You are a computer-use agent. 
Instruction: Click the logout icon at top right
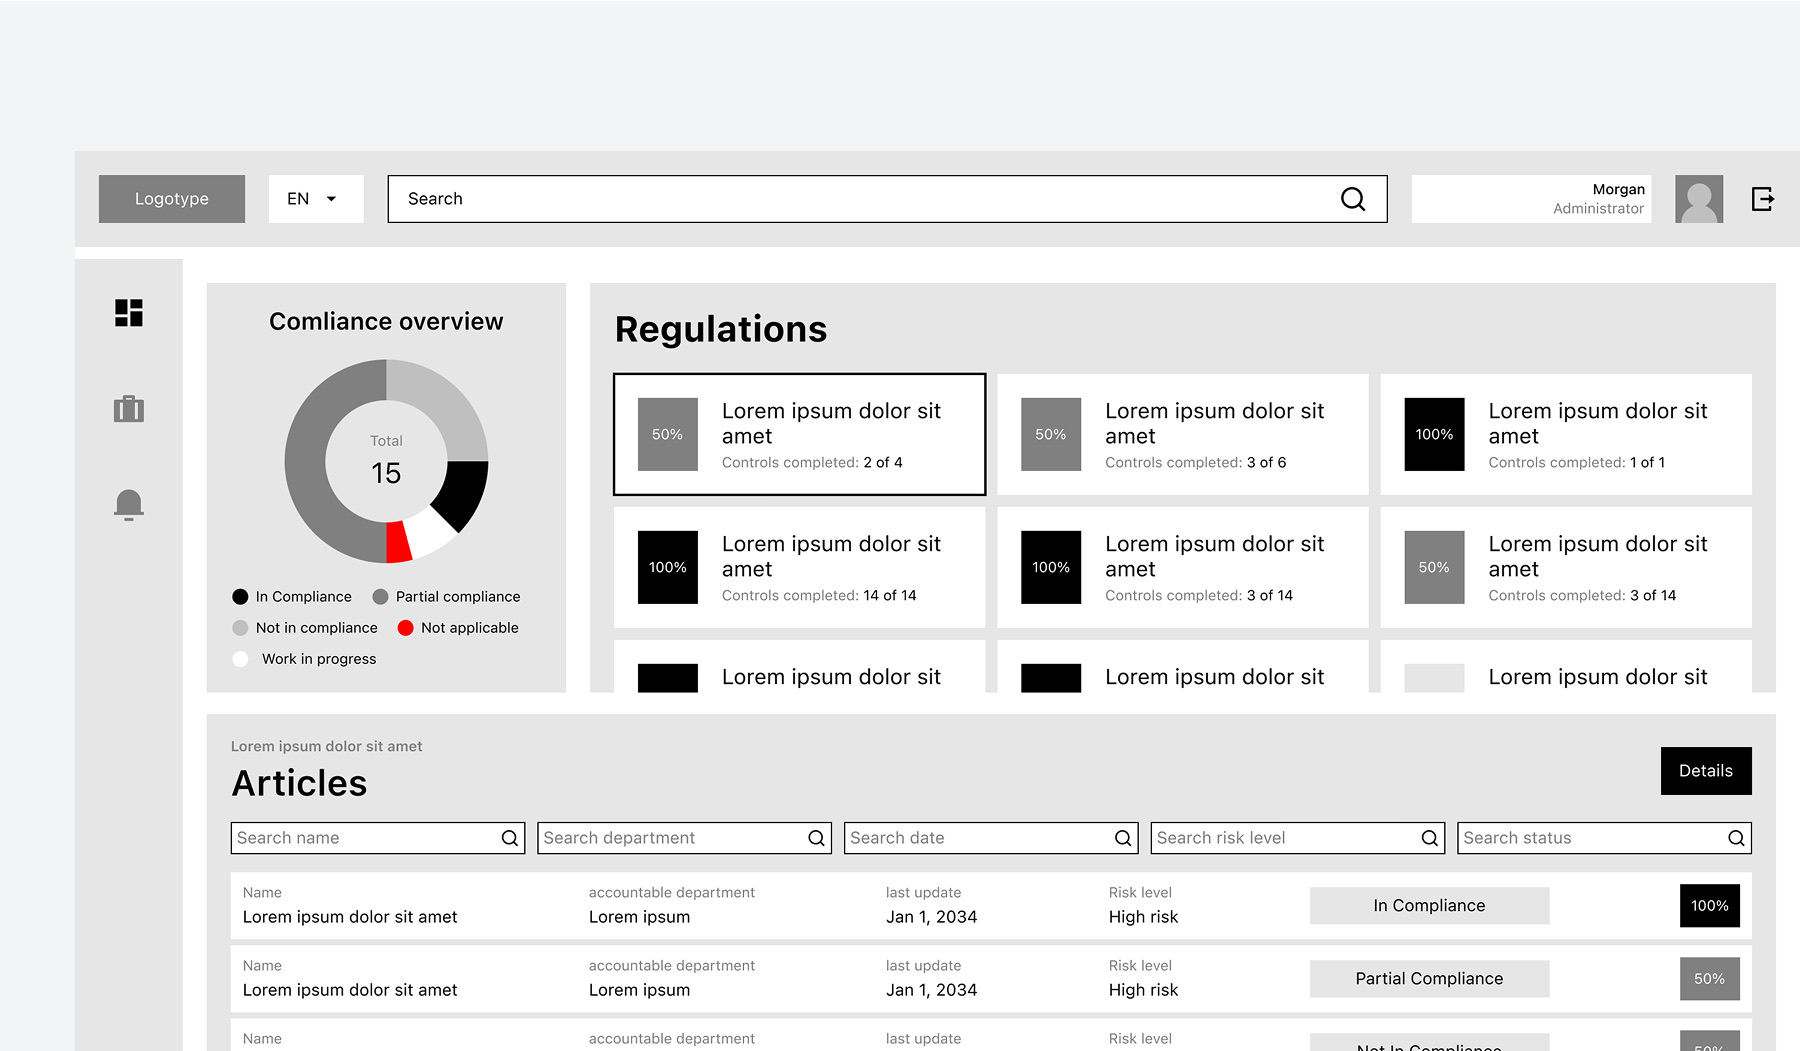pos(1763,198)
